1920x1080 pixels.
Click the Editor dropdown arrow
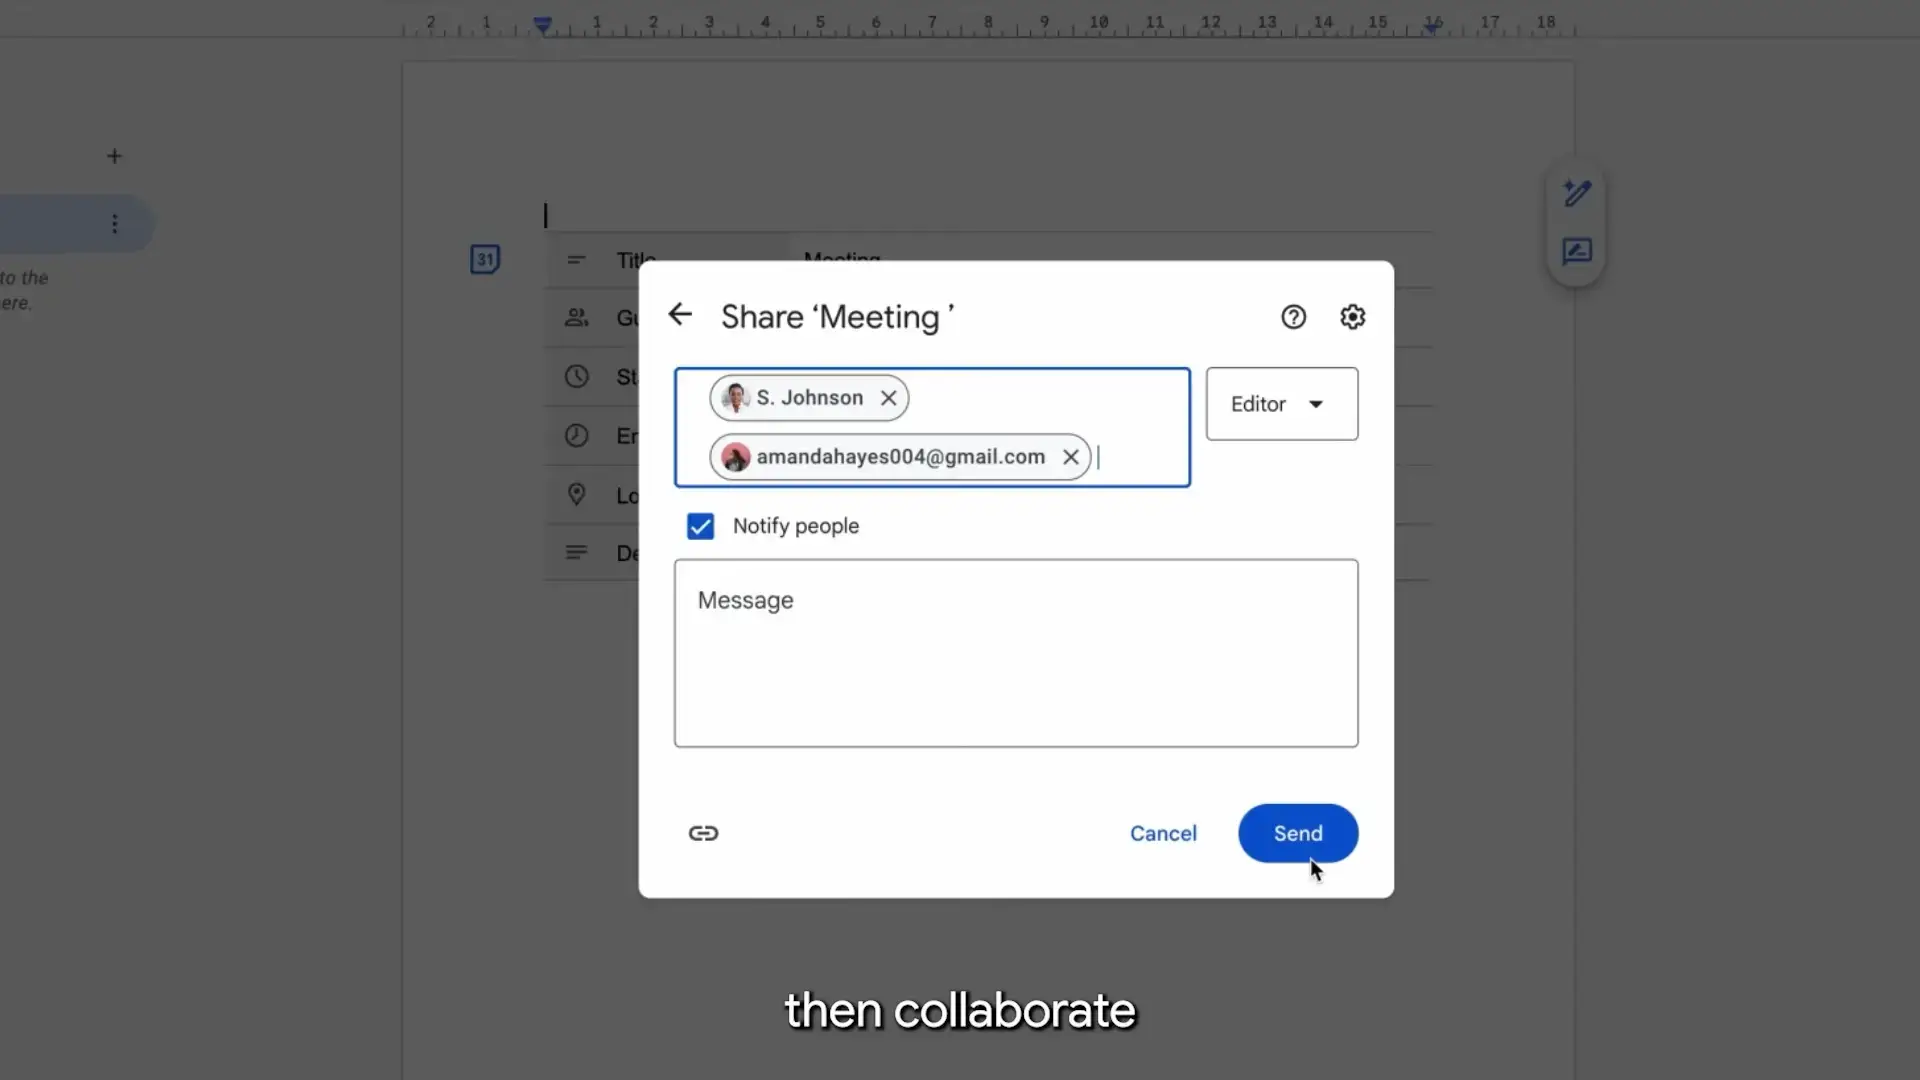(x=1316, y=404)
